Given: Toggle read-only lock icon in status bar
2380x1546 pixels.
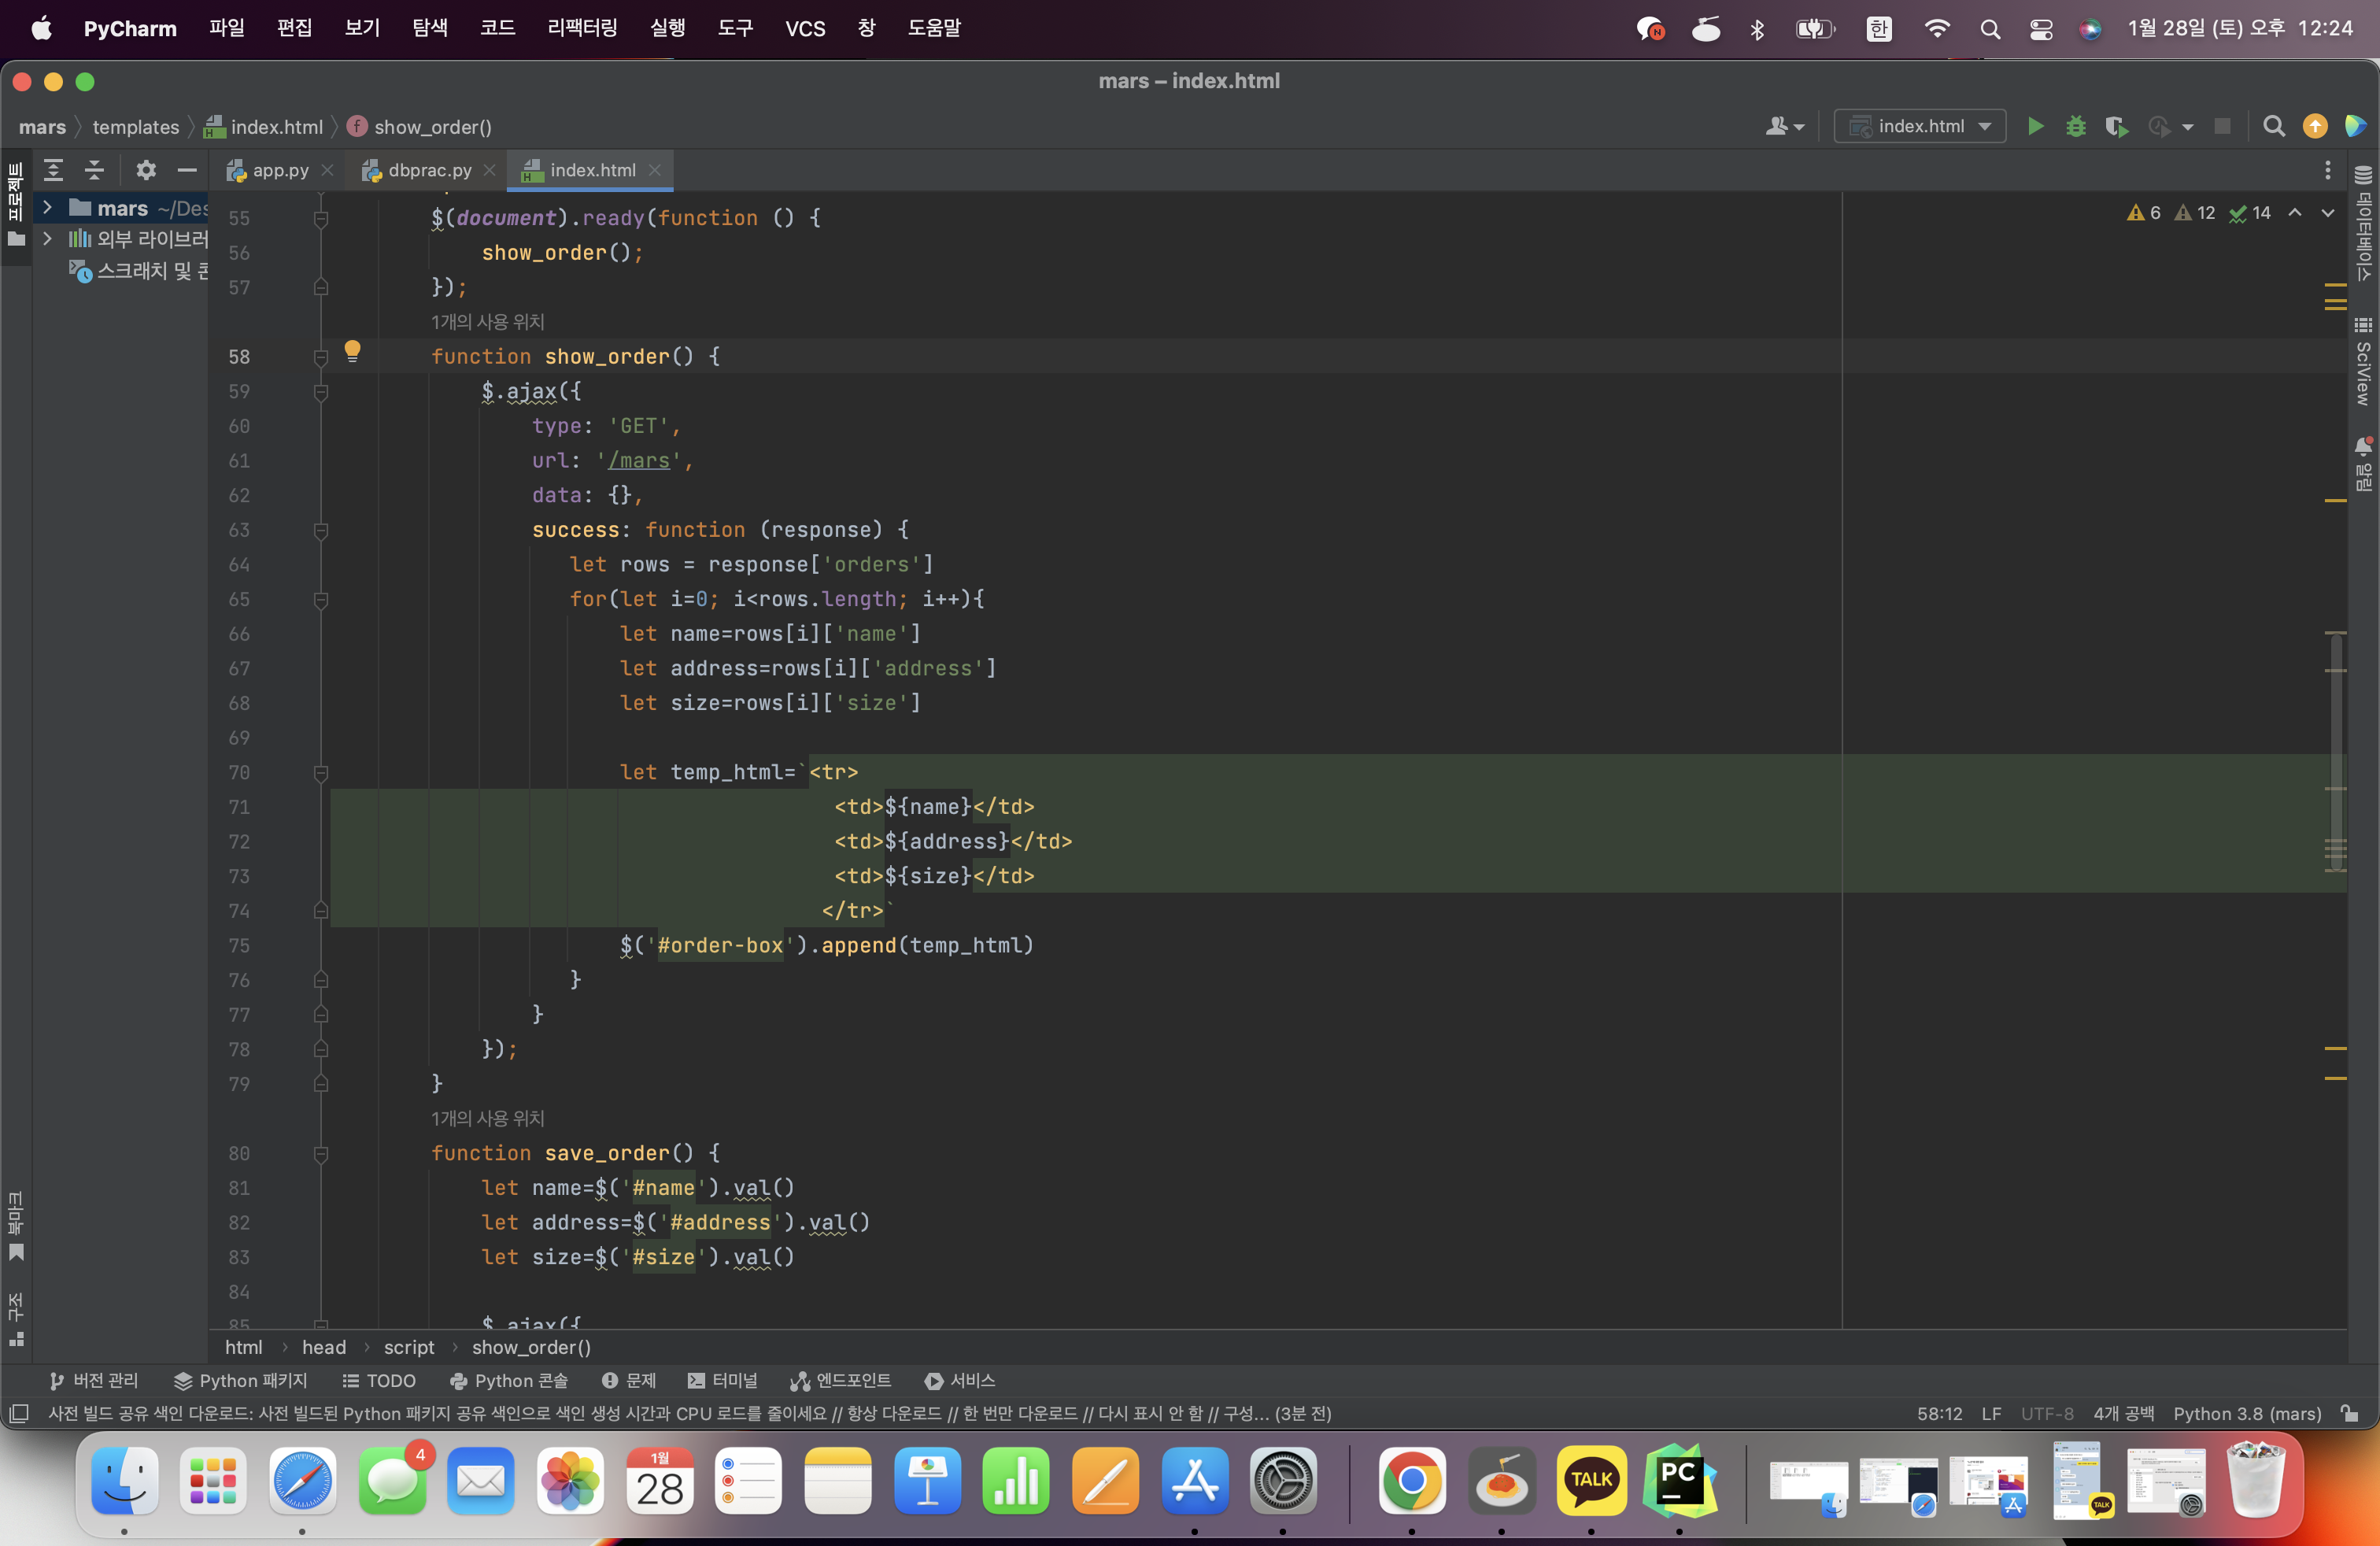Looking at the screenshot, I should click(2350, 1413).
